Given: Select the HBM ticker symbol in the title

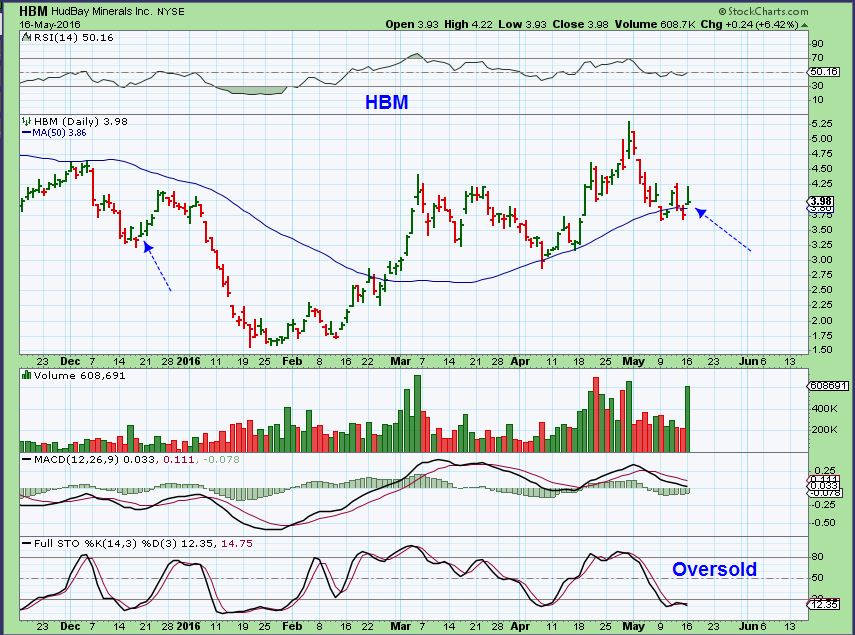Looking at the screenshot, I should 34,11.
